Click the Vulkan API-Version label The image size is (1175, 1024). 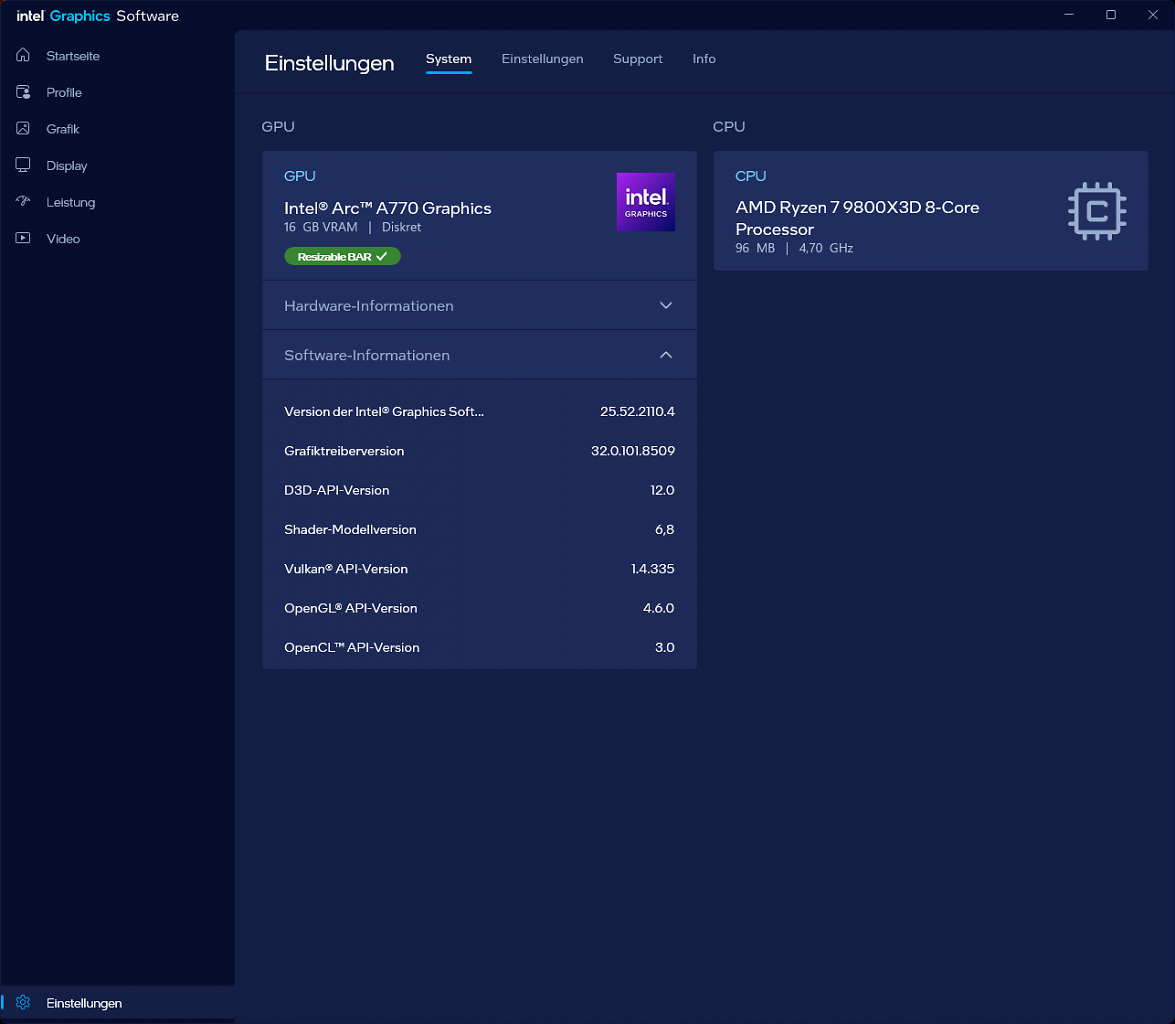[x=345, y=569]
